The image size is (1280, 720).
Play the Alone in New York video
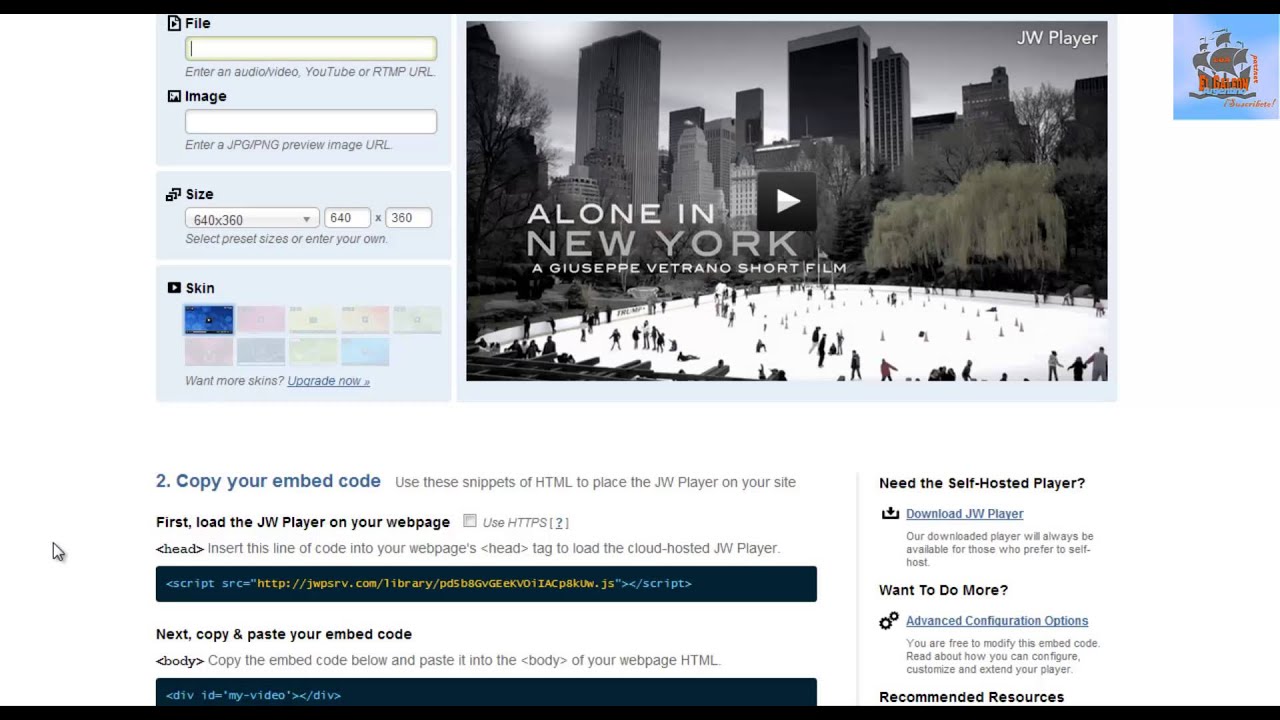pos(787,201)
